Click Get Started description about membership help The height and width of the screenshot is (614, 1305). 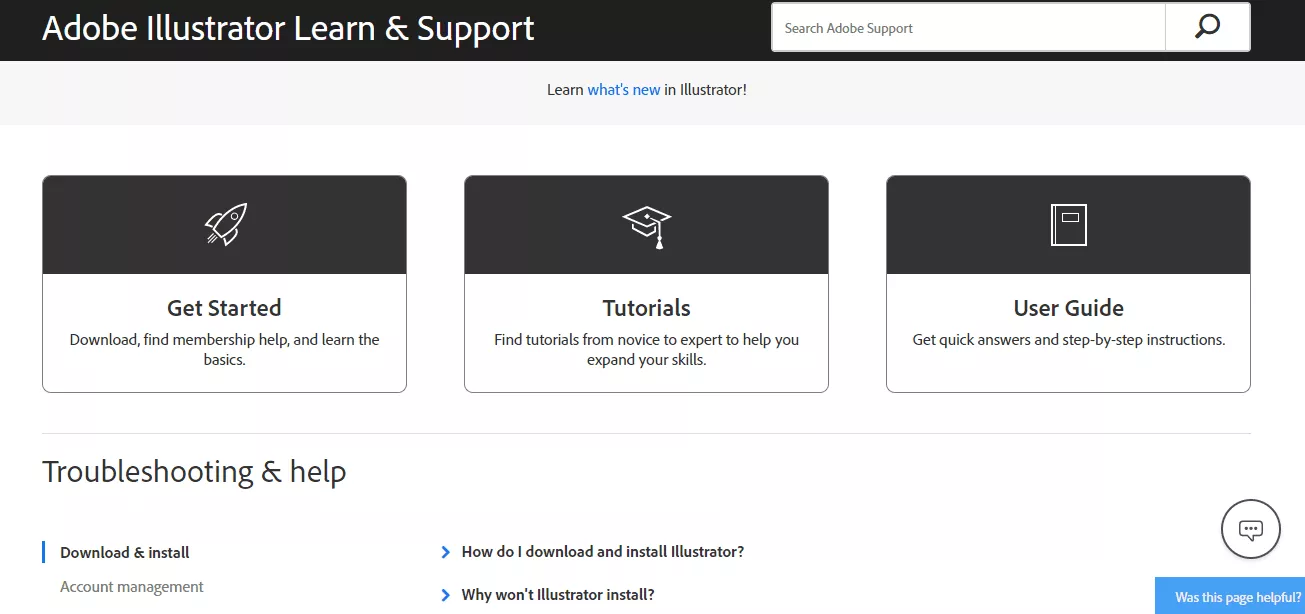click(224, 349)
